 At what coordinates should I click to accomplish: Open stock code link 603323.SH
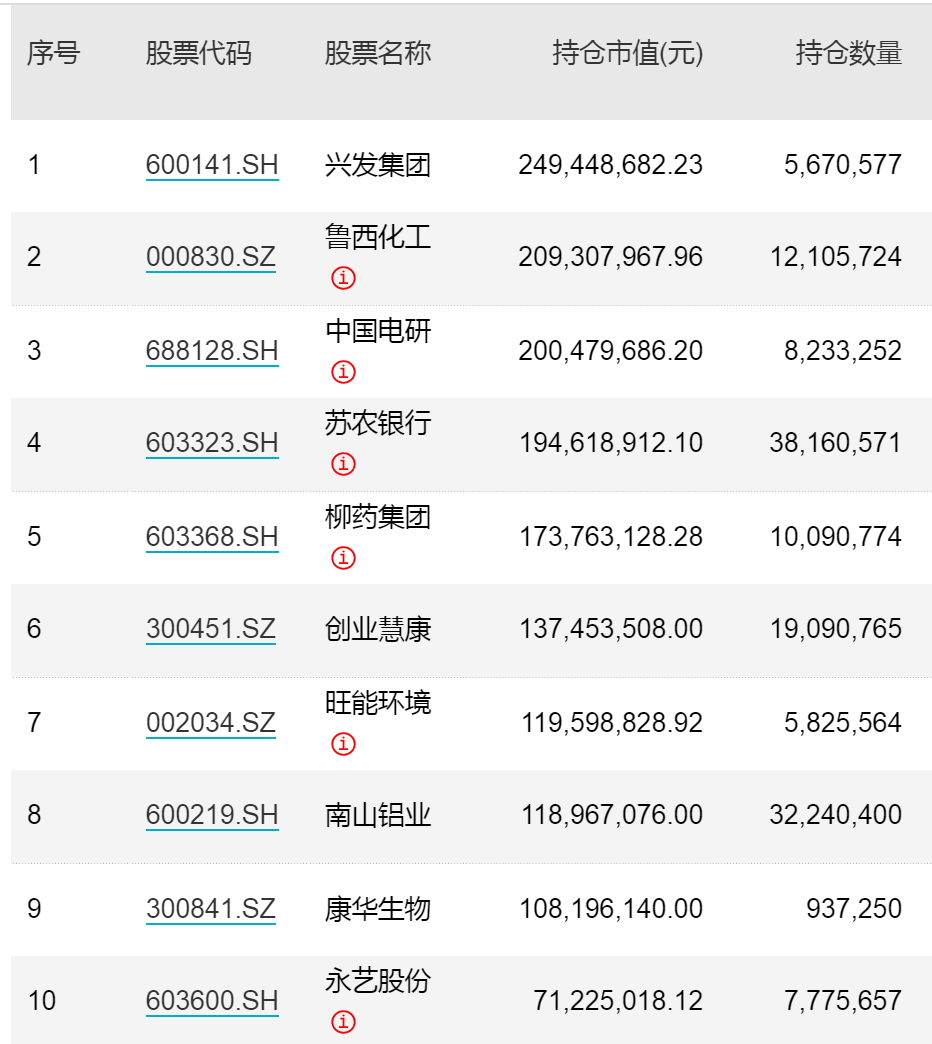(x=212, y=443)
